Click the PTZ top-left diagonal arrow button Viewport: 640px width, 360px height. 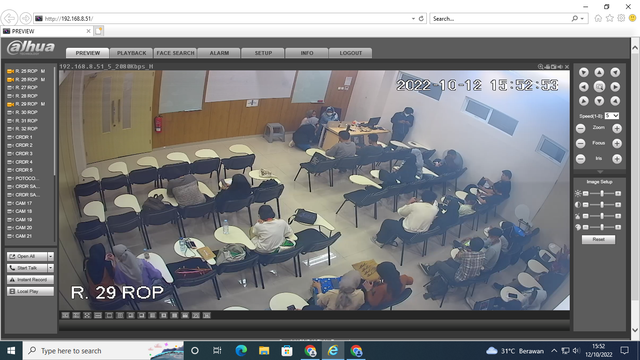pyautogui.click(x=583, y=72)
